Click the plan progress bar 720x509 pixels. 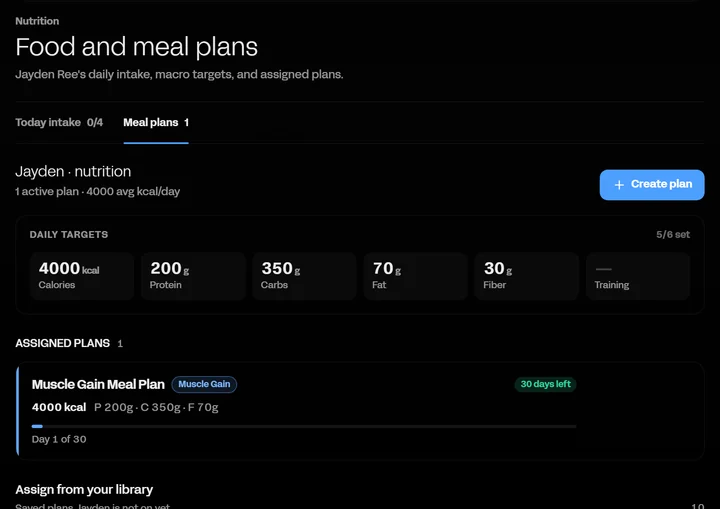coord(304,426)
